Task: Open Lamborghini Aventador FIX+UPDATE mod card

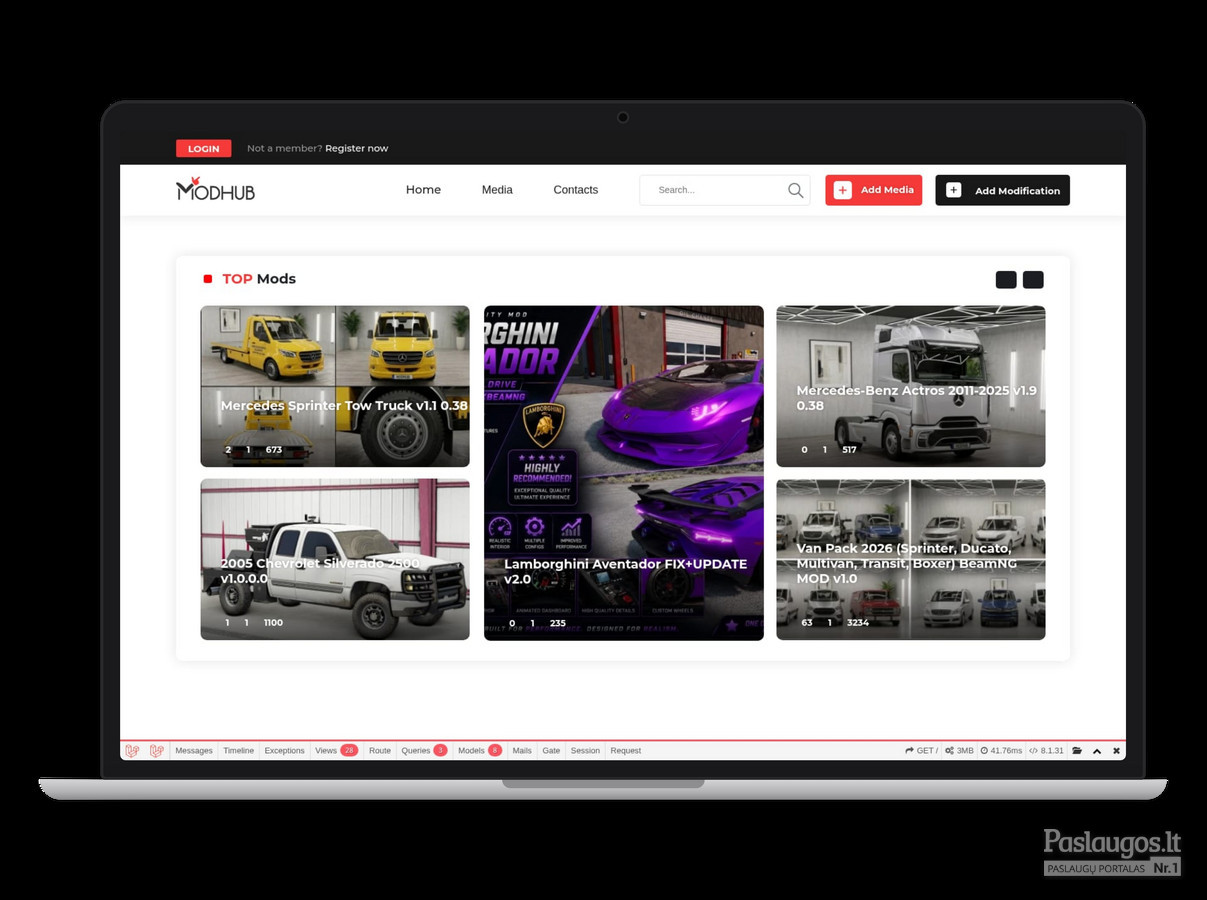Action: 624,473
